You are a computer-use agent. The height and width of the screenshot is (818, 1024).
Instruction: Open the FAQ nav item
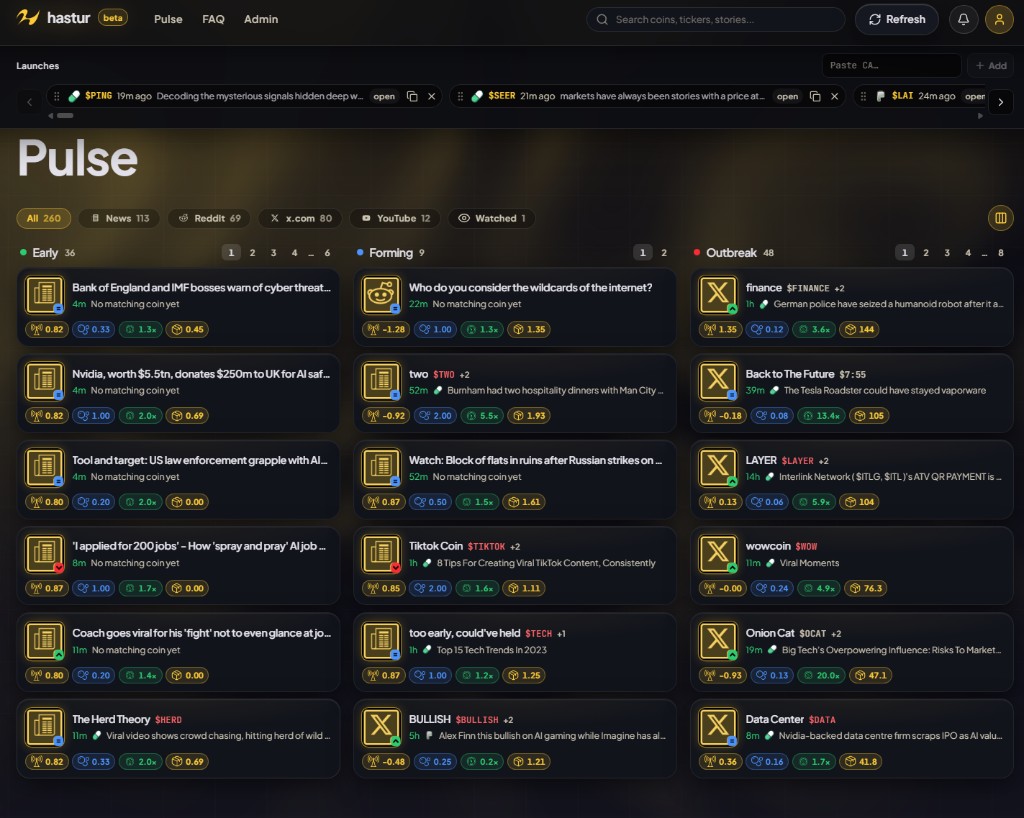tap(213, 20)
